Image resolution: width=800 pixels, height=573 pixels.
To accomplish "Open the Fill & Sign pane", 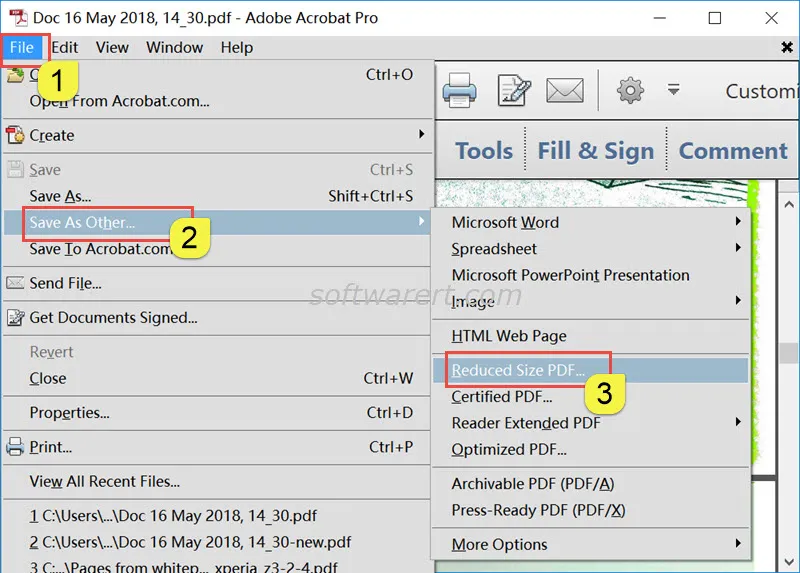I will [595, 151].
